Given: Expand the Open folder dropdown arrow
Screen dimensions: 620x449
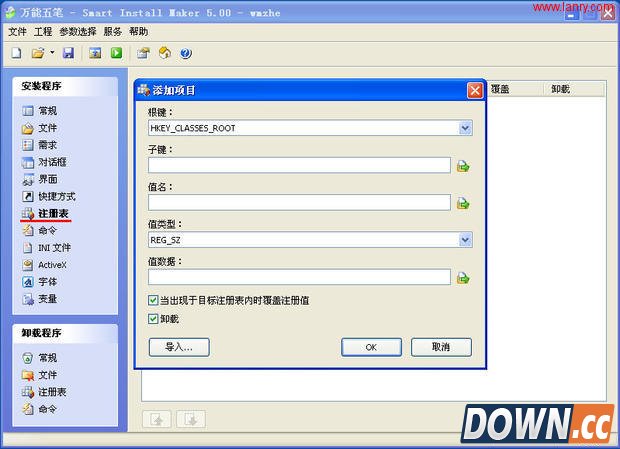Looking at the screenshot, I should pyautogui.click(x=52, y=53).
